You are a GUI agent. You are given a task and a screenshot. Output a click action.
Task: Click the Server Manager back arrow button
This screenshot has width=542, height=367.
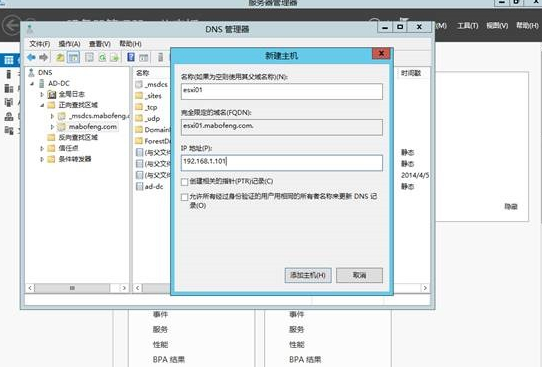11,25
